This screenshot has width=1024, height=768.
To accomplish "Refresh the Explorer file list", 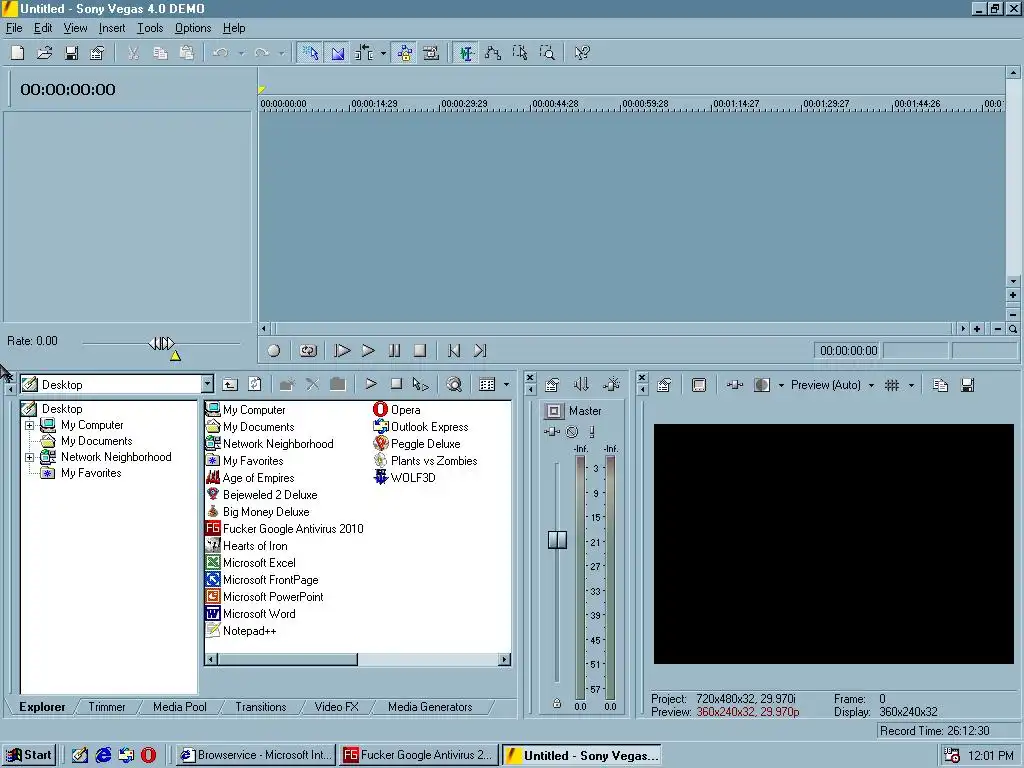I will tap(255, 385).
